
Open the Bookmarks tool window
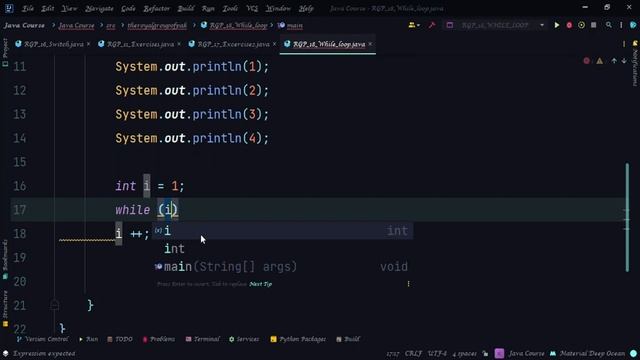tap(5, 260)
